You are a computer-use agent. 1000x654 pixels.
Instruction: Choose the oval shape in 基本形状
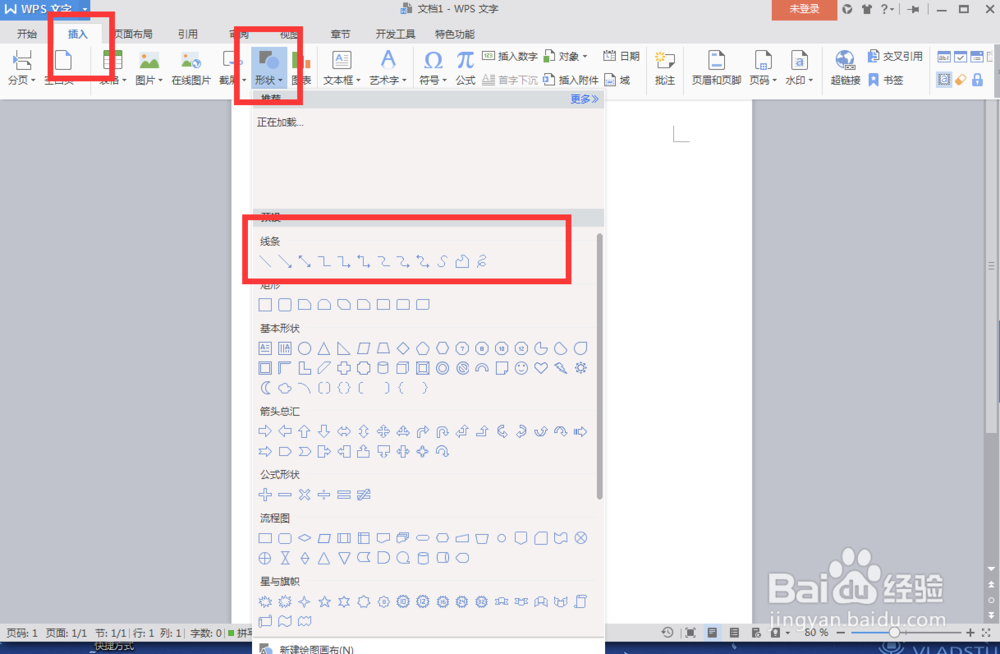305,348
